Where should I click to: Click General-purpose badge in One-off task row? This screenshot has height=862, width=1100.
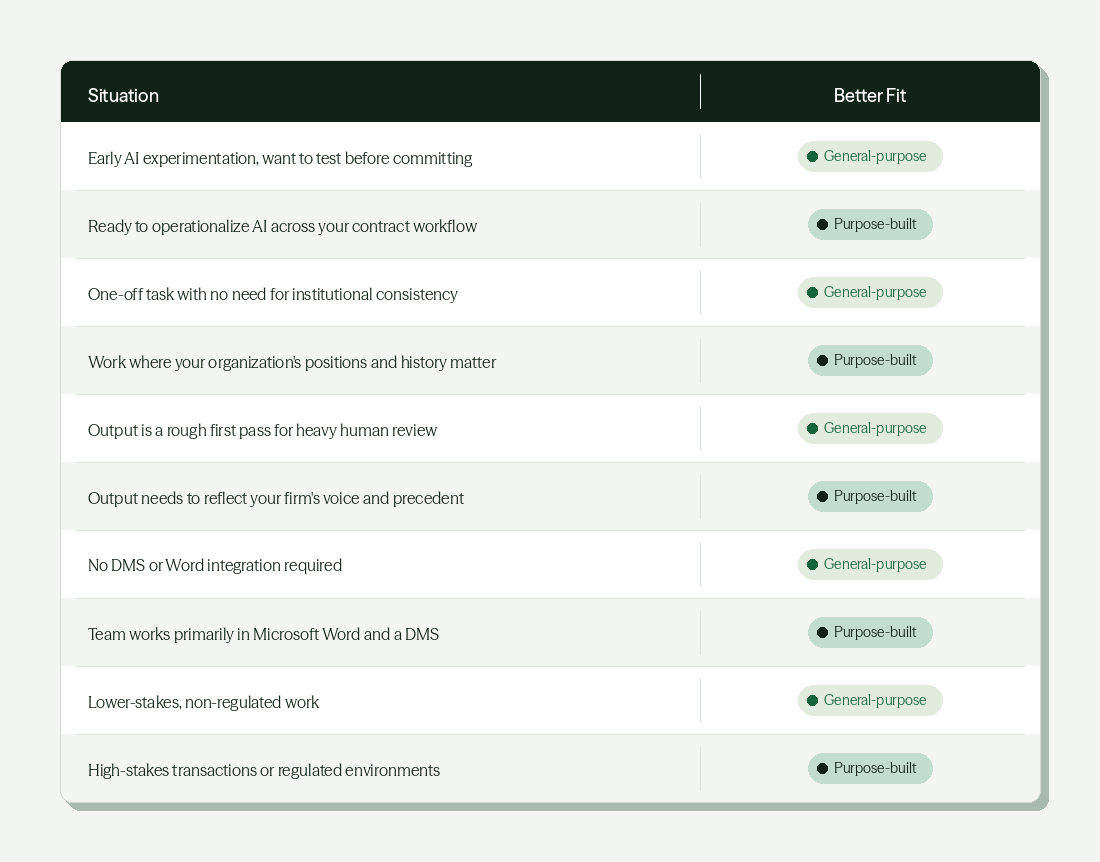click(x=870, y=292)
